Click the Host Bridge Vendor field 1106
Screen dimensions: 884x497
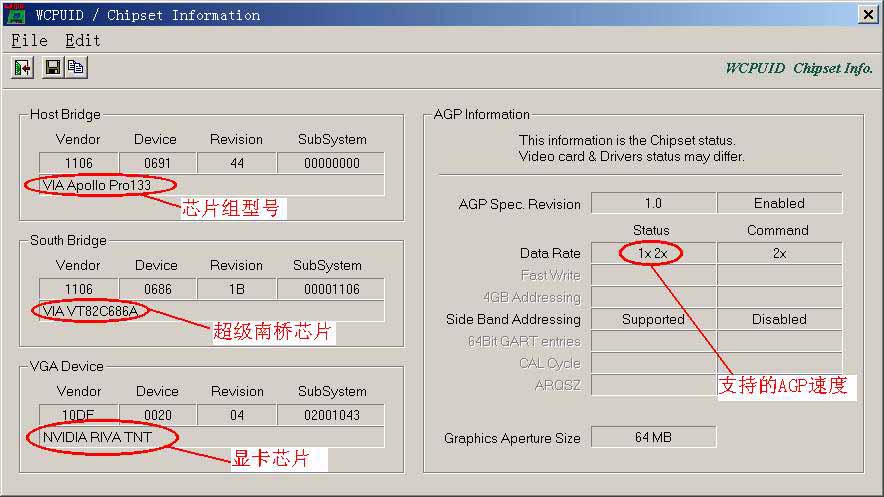(x=78, y=163)
